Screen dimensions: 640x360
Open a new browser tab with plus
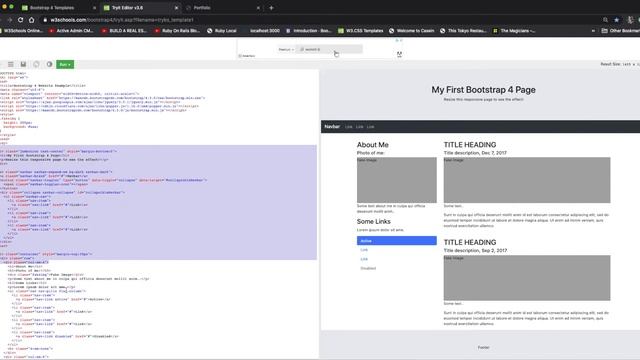(271, 8)
